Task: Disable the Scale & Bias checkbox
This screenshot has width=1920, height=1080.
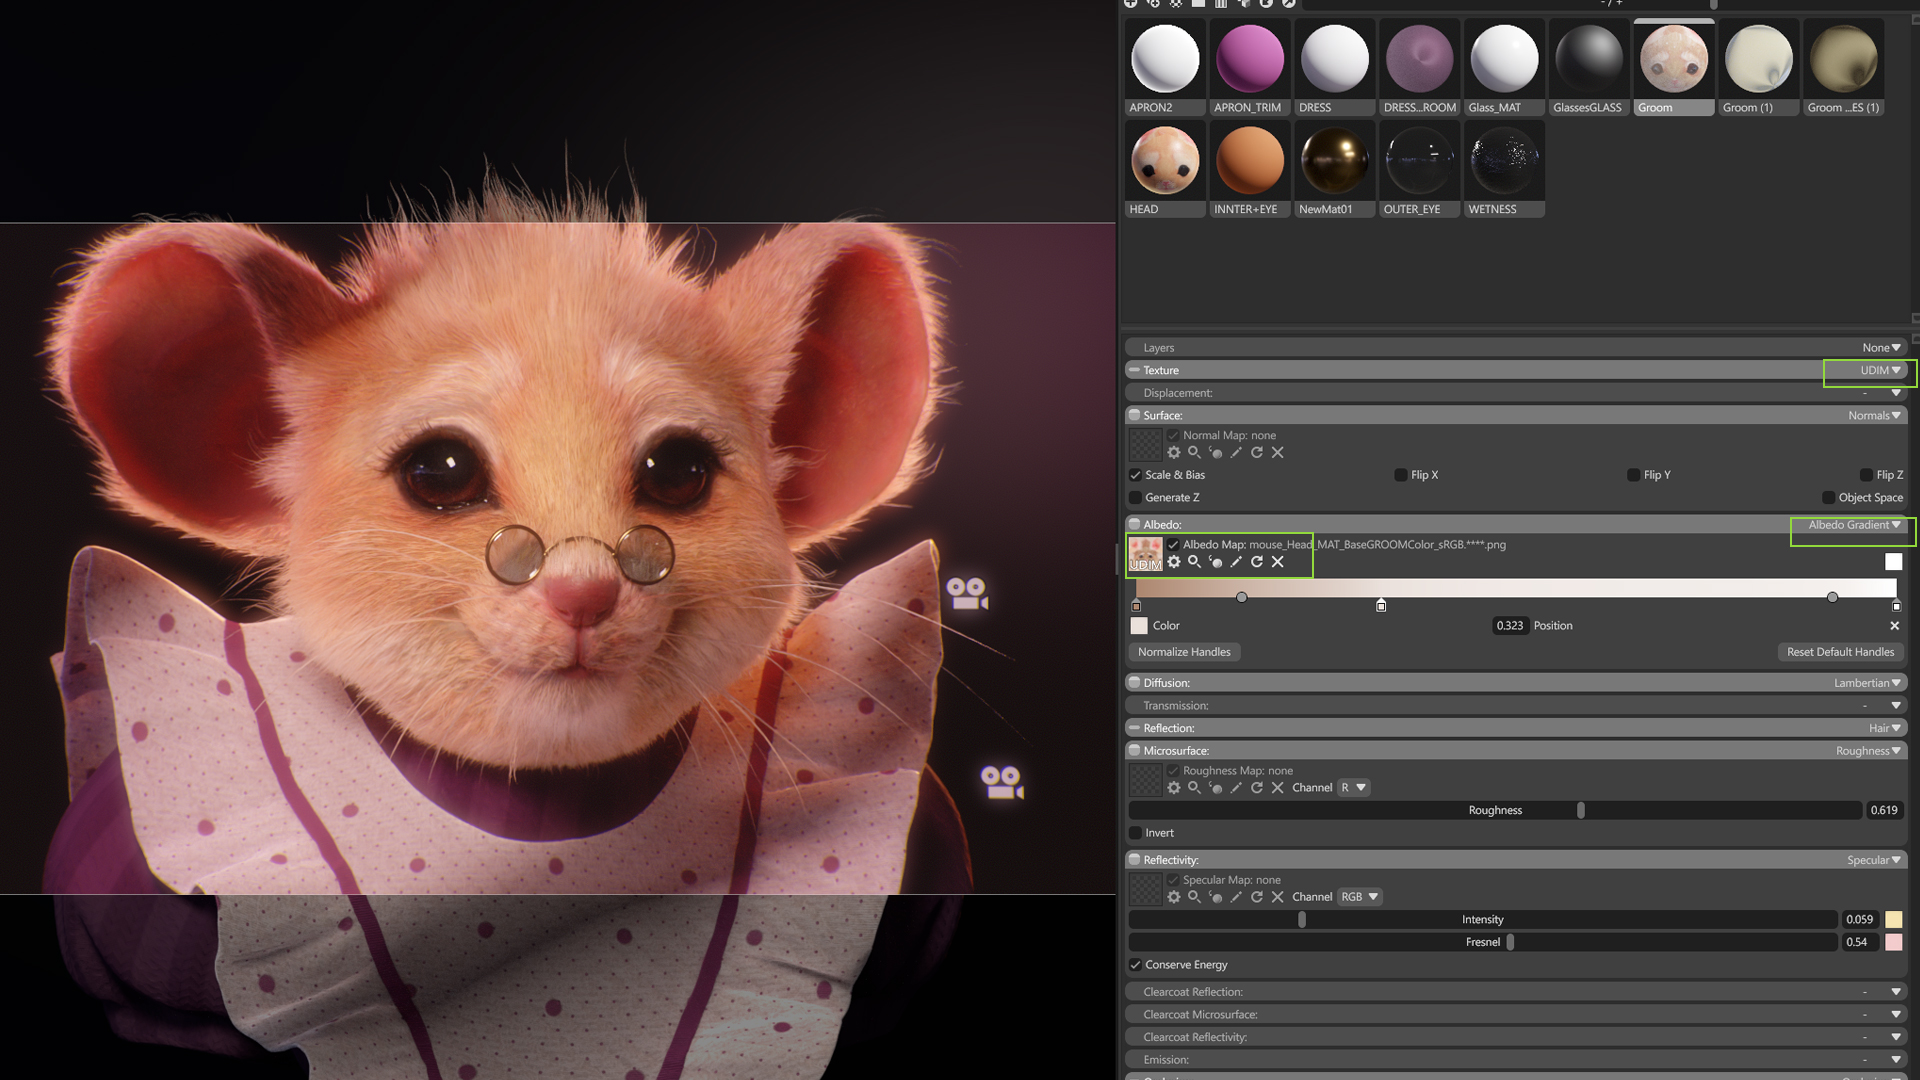Action: pyautogui.click(x=1135, y=475)
